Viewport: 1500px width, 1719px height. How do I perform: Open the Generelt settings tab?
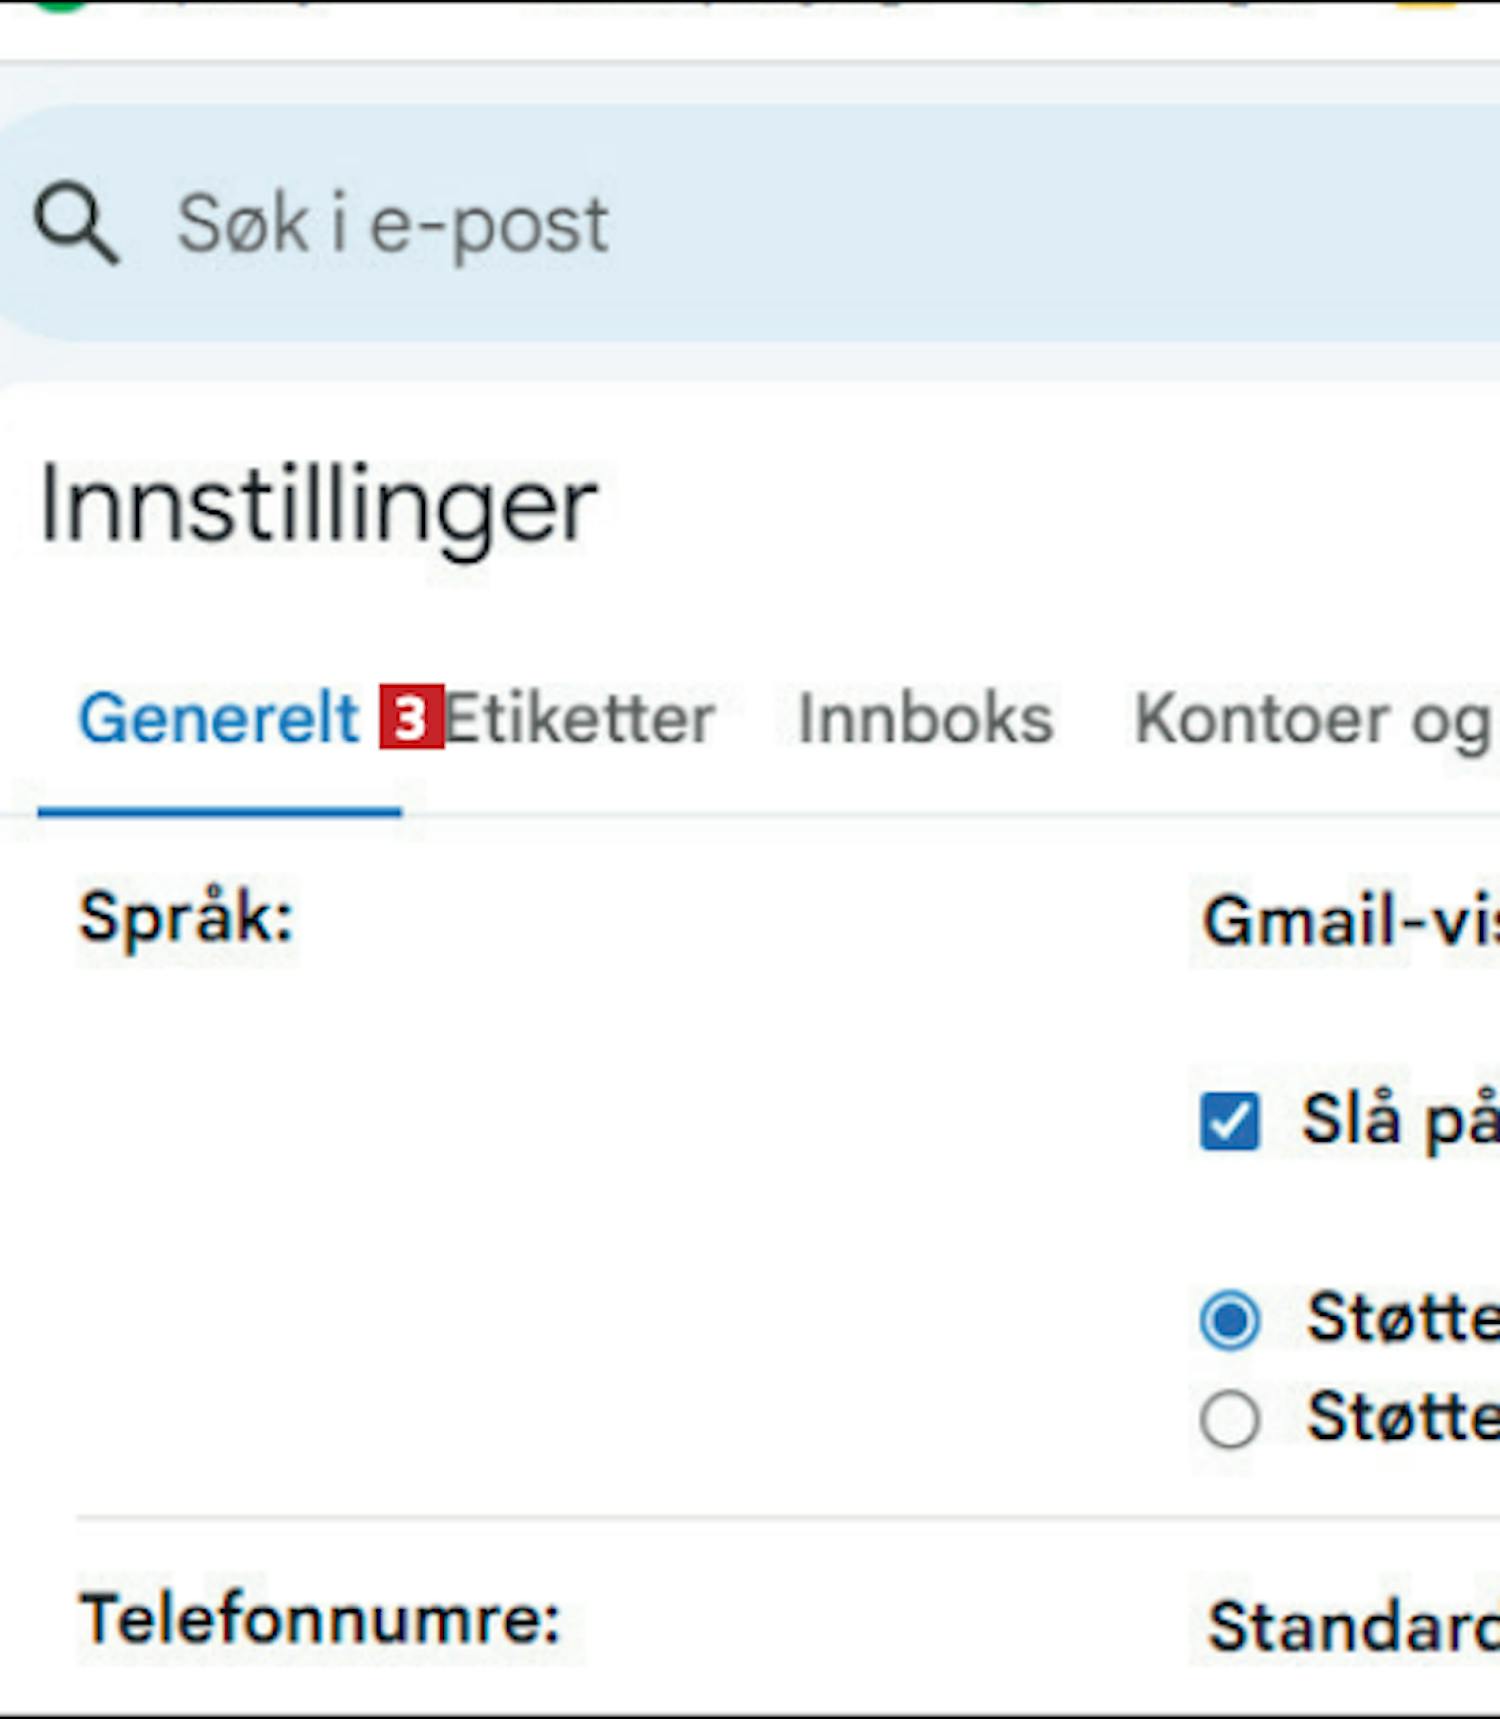[x=218, y=719]
